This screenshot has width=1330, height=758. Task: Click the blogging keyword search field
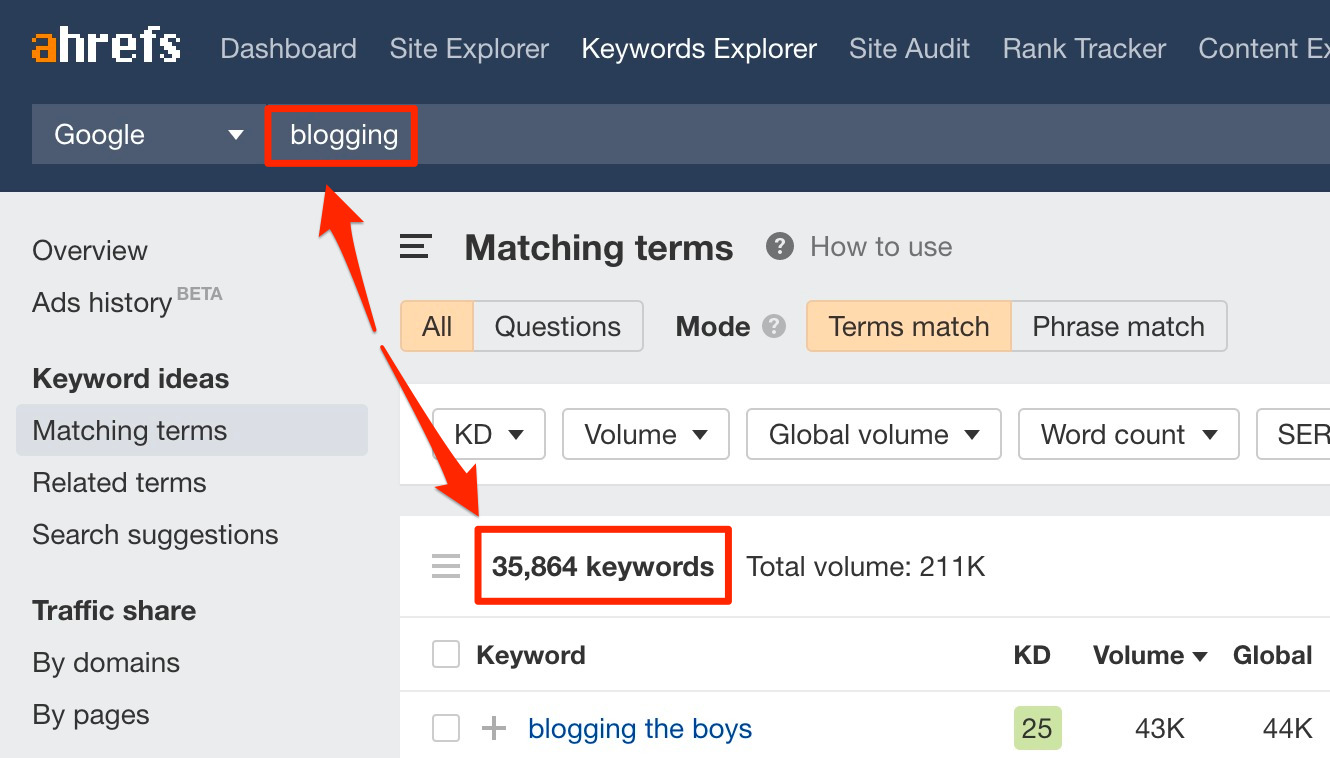click(x=344, y=135)
